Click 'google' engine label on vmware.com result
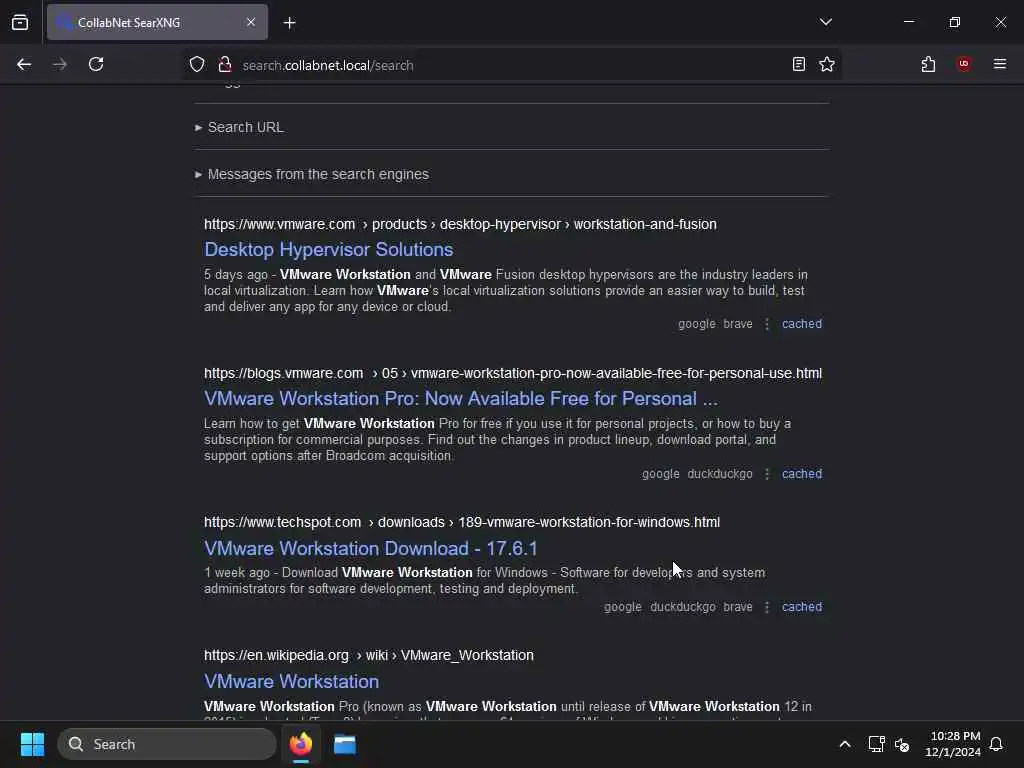The image size is (1024, 768). point(696,324)
